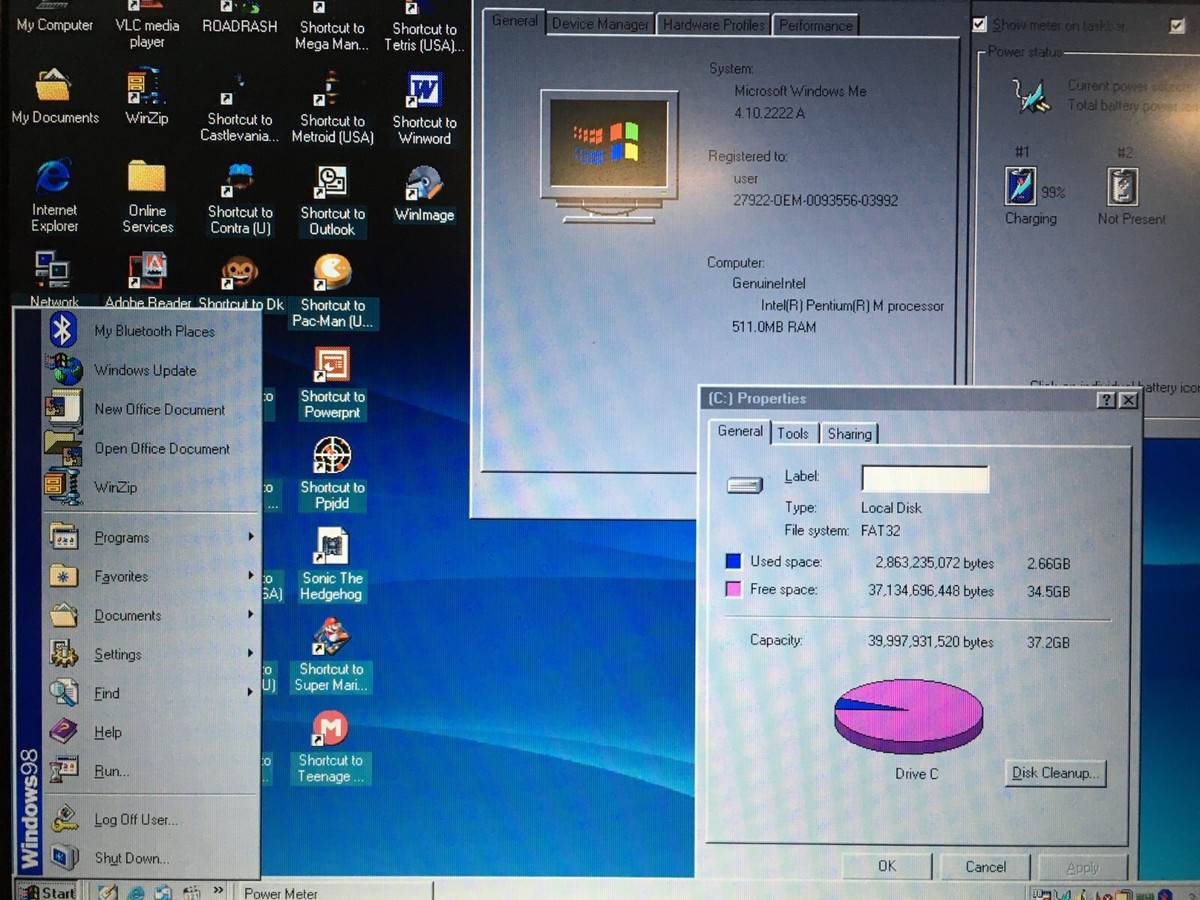Image resolution: width=1200 pixels, height=900 pixels.
Task: Open the My Documents folder icon
Action: (55, 97)
